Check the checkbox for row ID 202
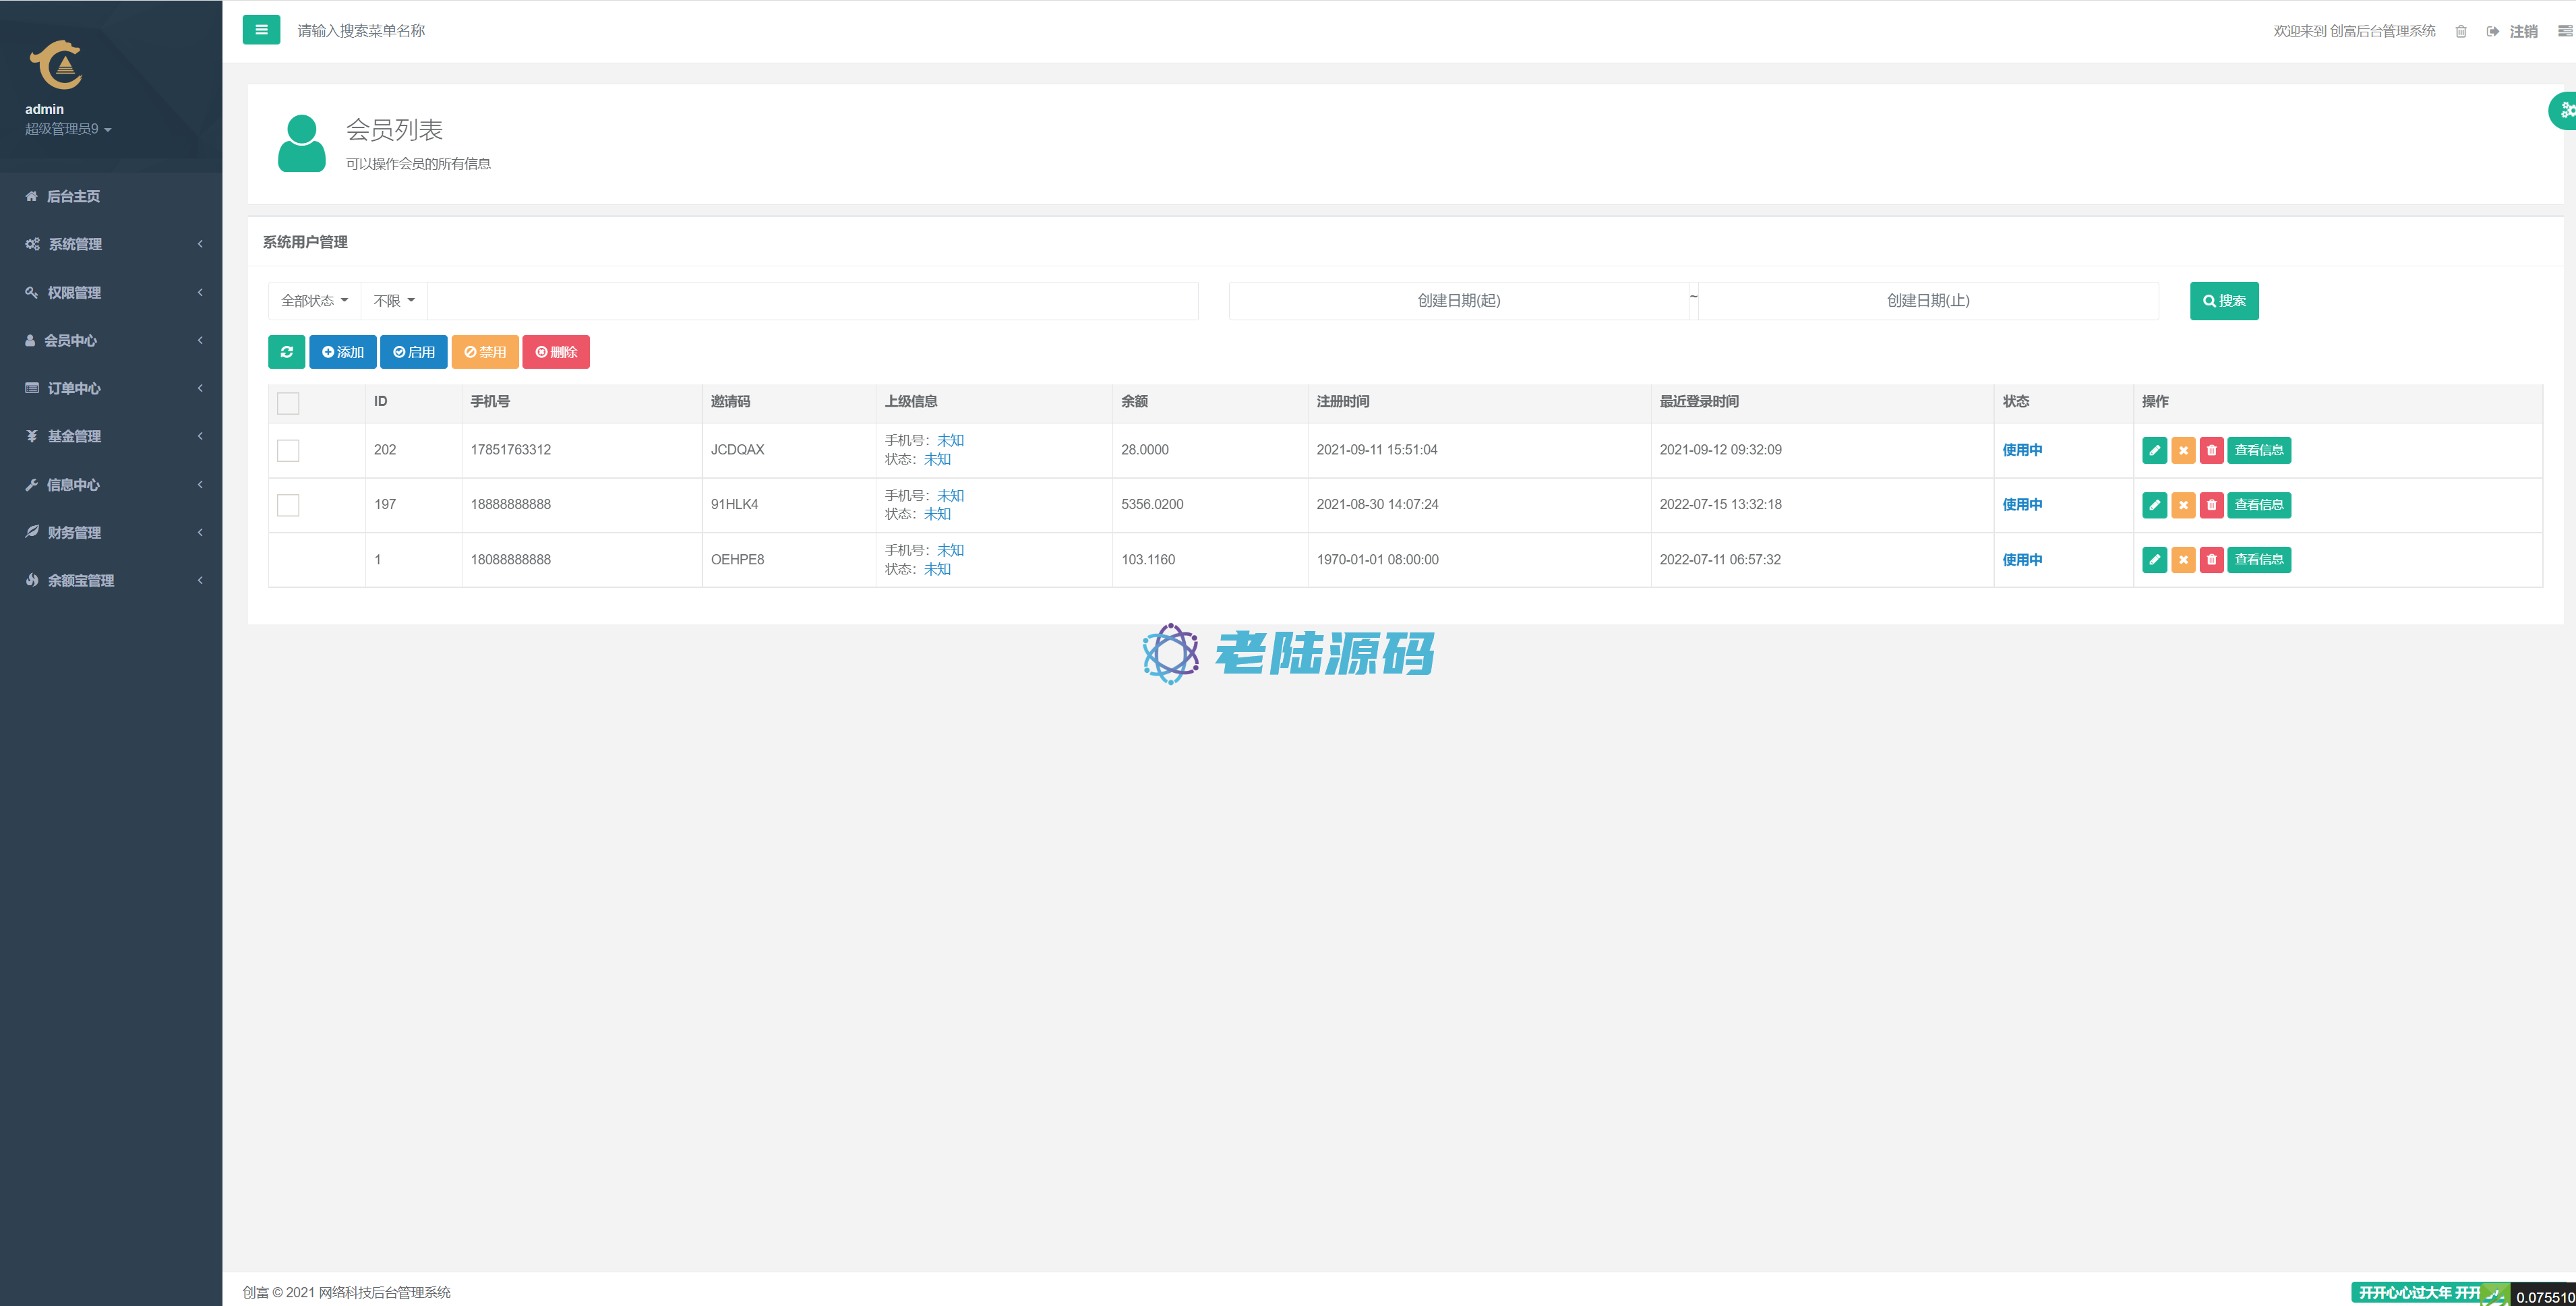 (x=288, y=450)
